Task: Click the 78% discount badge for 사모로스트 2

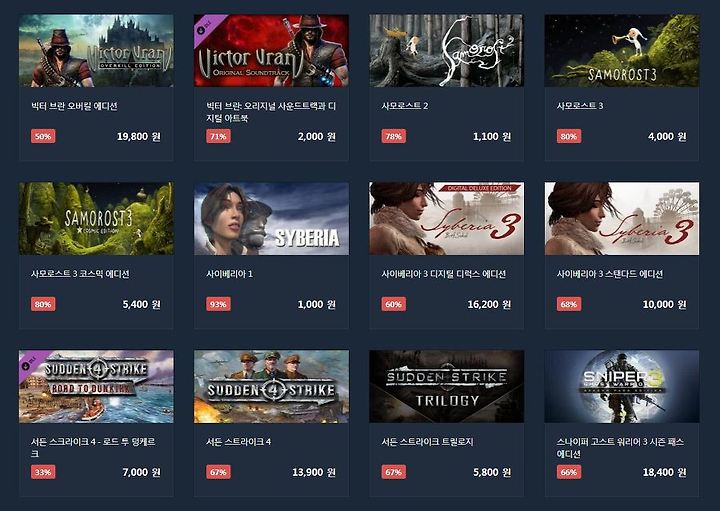Action: [394, 136]
